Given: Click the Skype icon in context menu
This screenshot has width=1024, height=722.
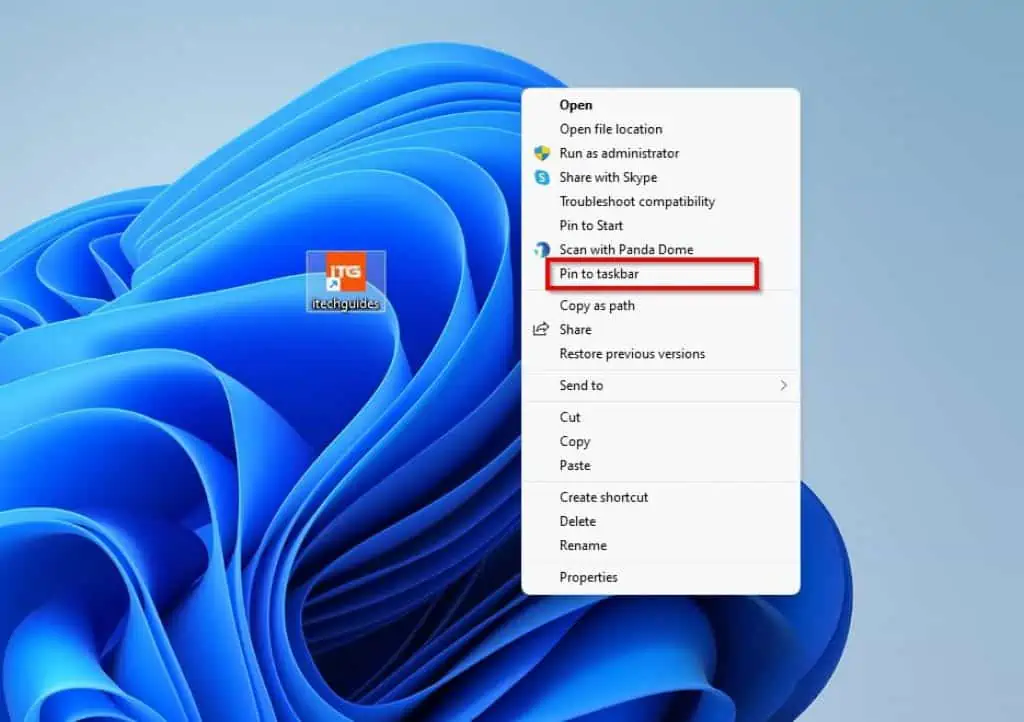Looking at the screenshot, I should [x=542, y=177].
